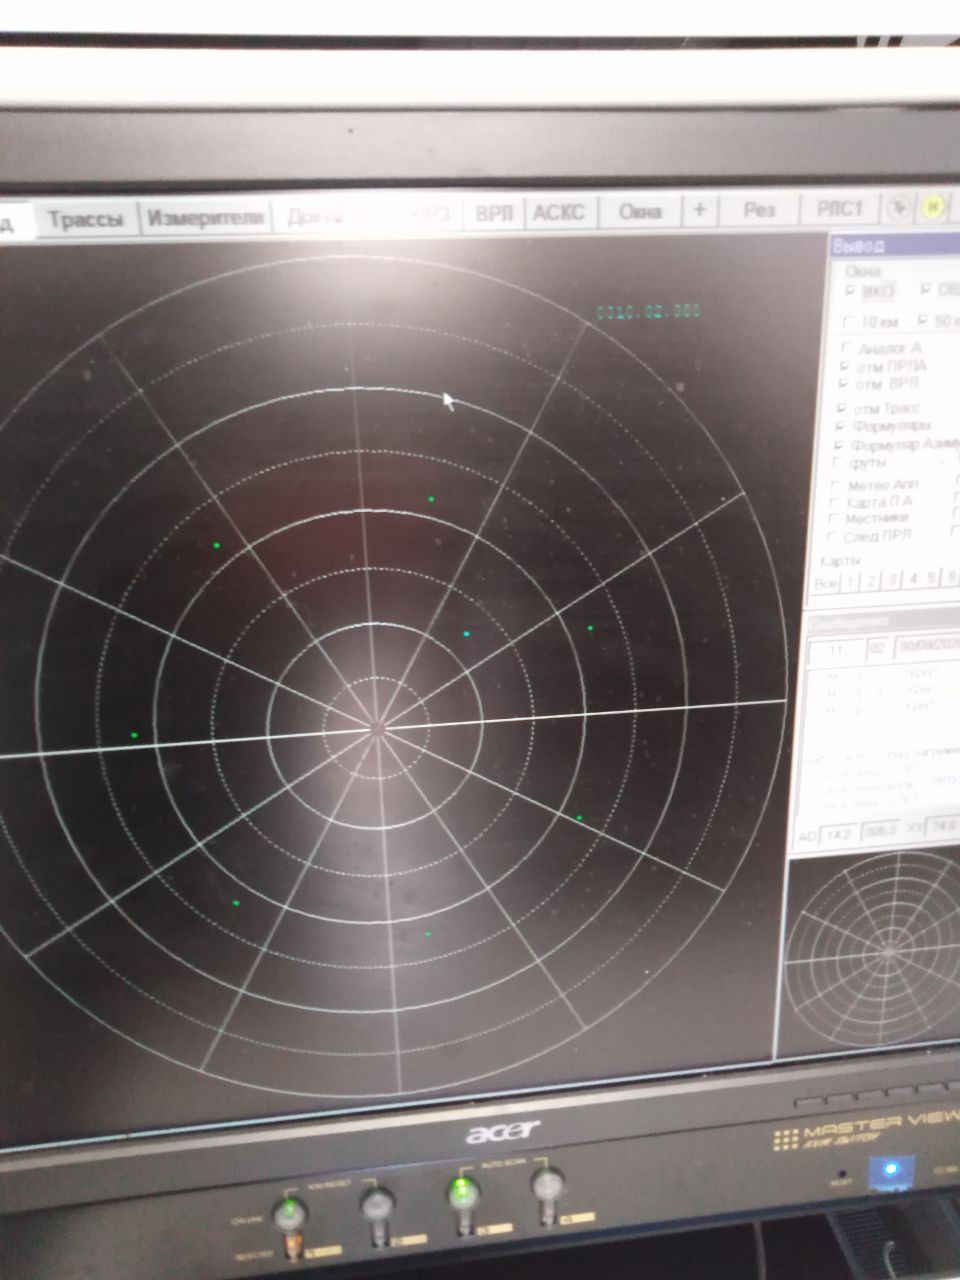Click the azimuth value field 305.3

tap(881, 831)
